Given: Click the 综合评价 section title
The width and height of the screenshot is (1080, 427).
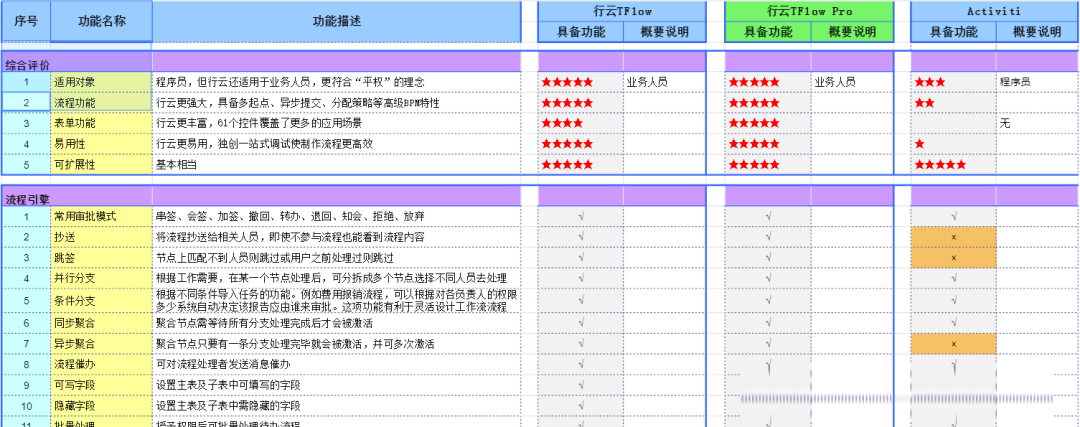Looking at the screenshot, I should [28, 65].
